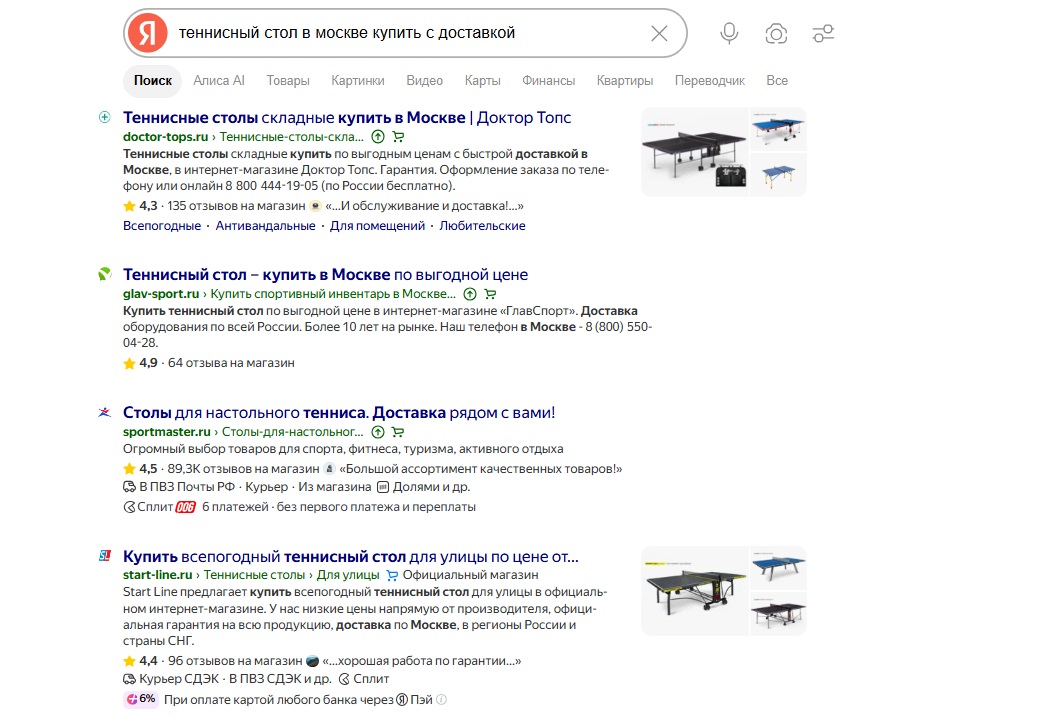Click the Yandex logo in search bar
1055x722 pixels.
point(148,33)
